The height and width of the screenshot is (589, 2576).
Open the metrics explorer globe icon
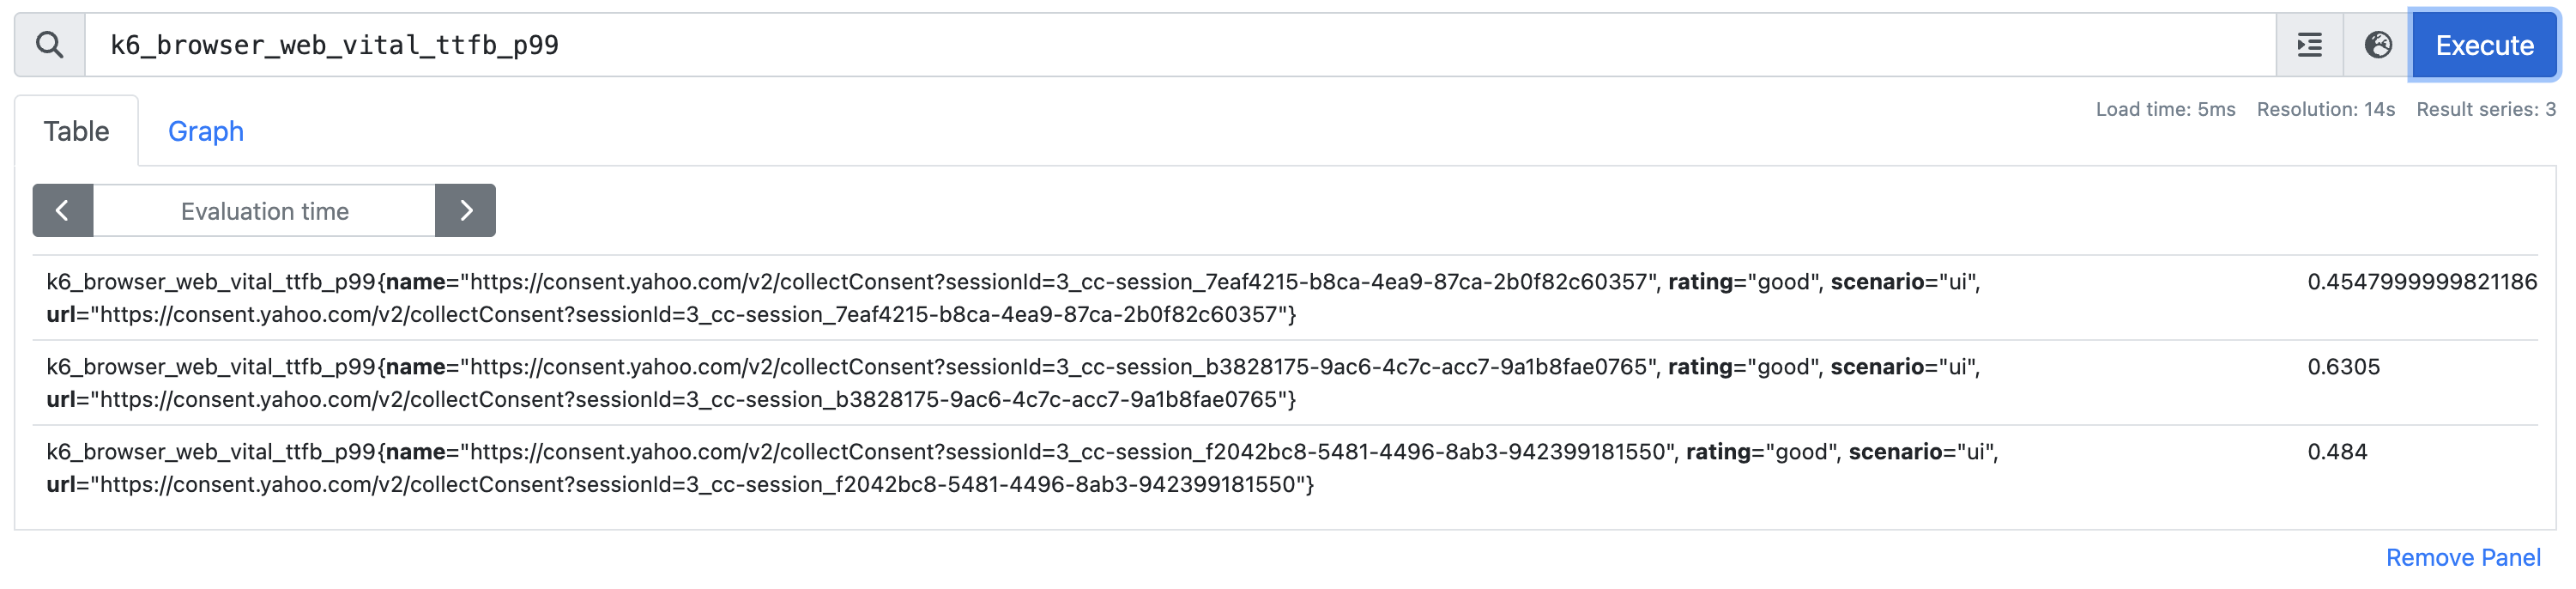[x=2377, y=45]
